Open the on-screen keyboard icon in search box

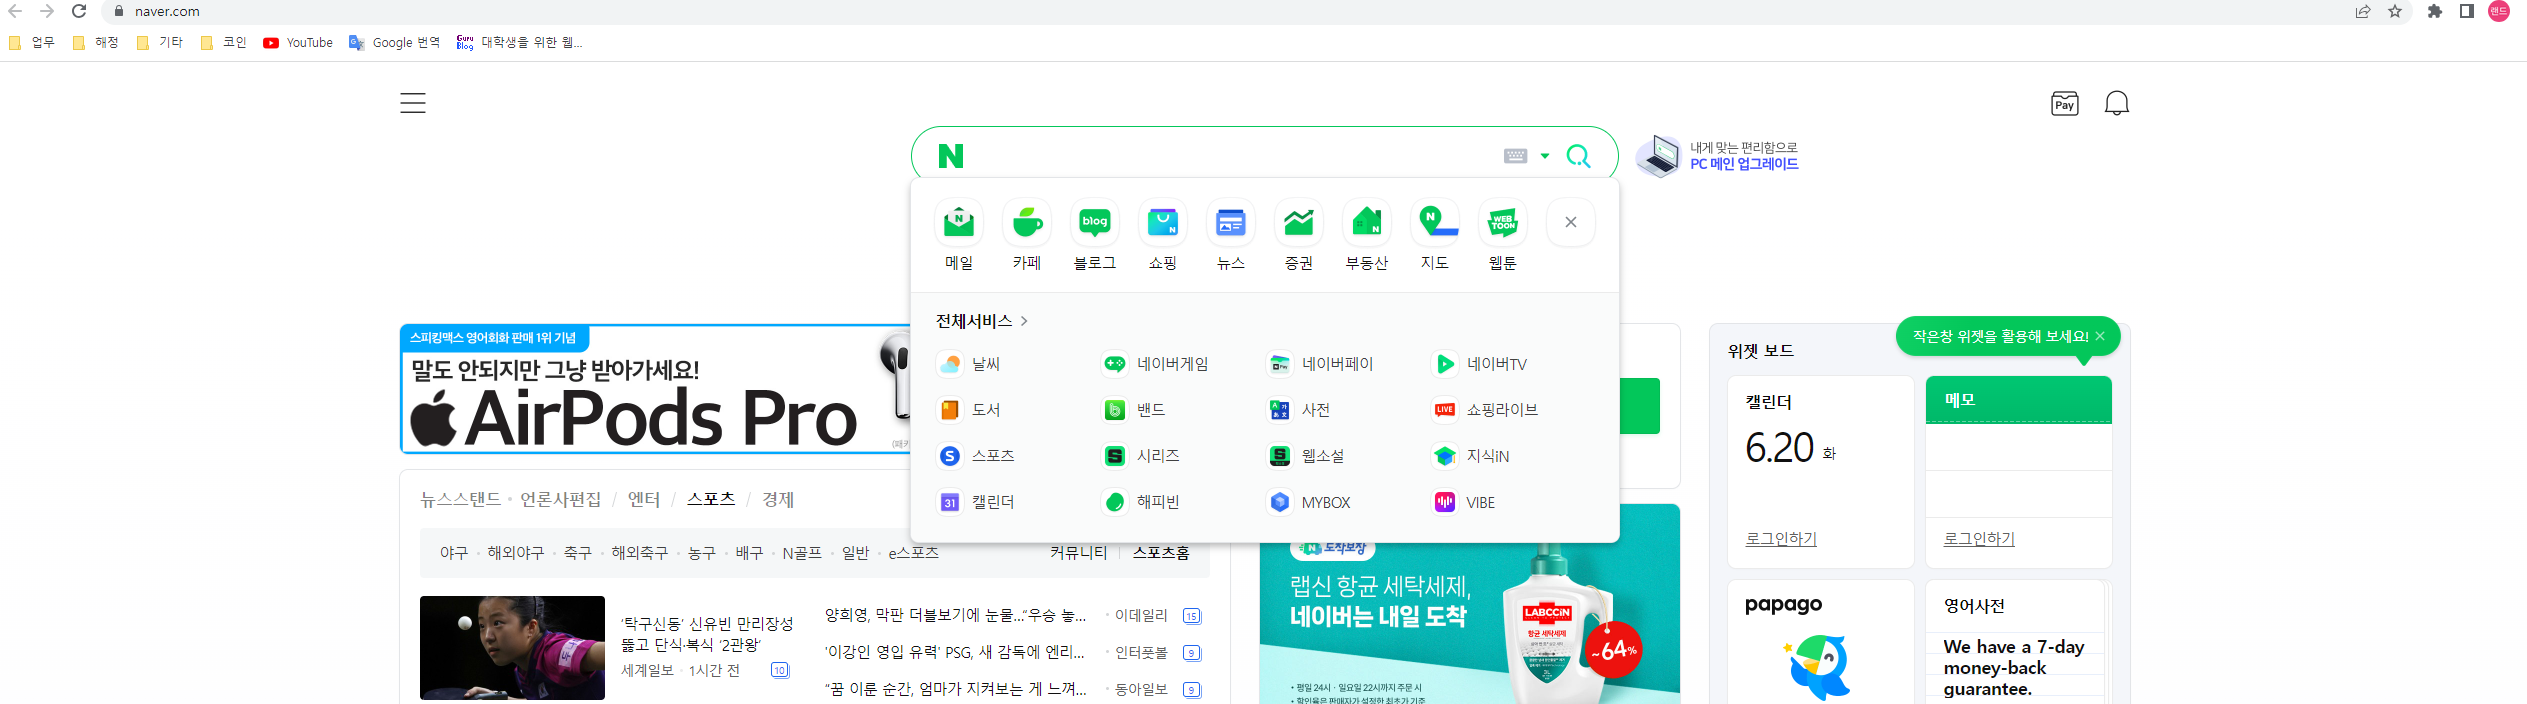tap(1516, 156)
